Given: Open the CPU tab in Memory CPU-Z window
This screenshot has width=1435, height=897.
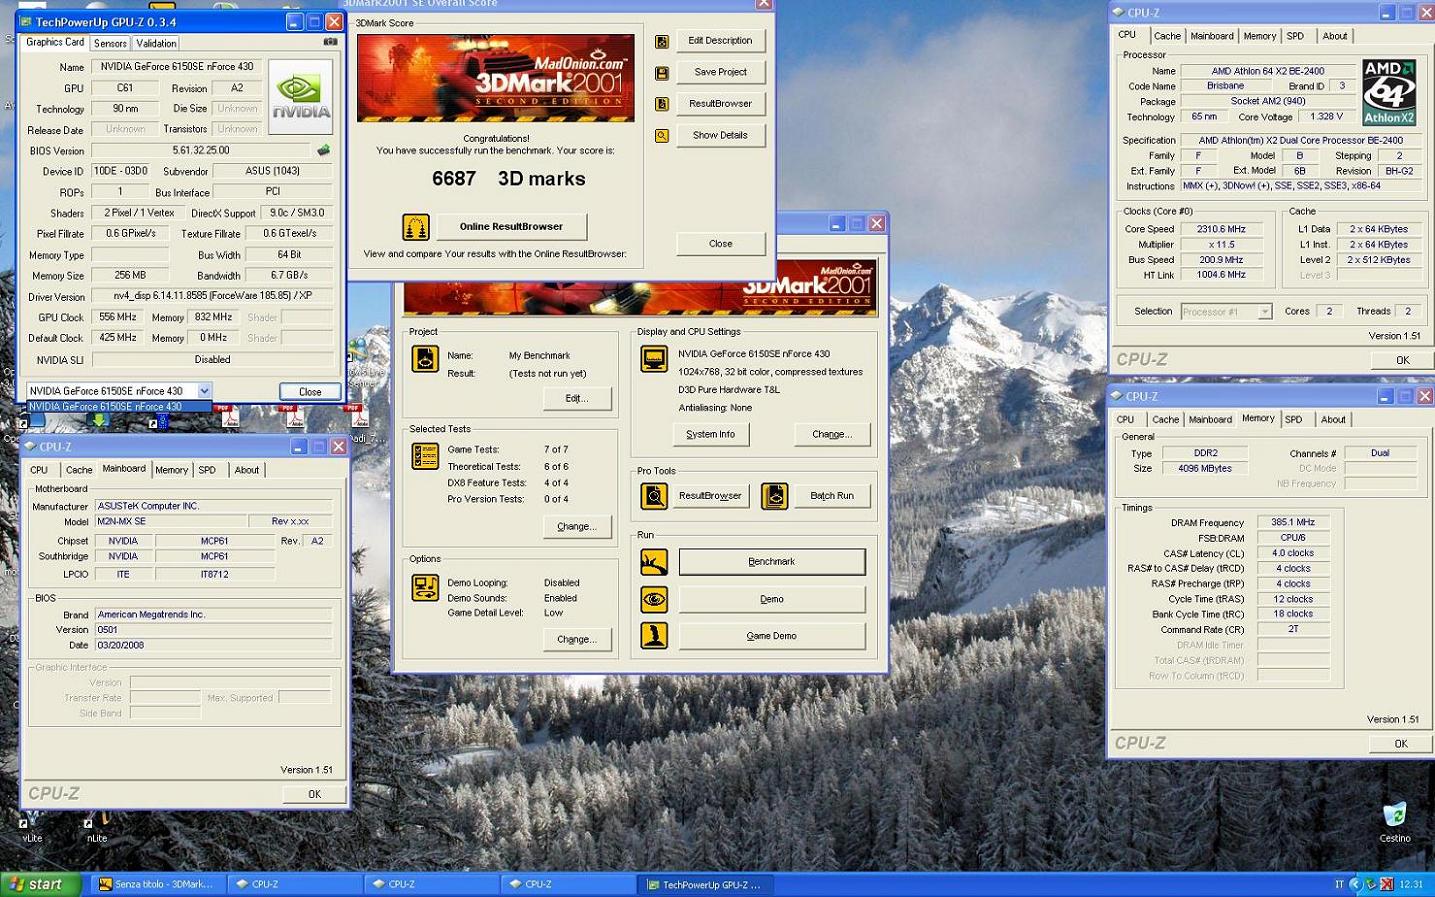Looking at the screenshot, I should (1126, 420).
